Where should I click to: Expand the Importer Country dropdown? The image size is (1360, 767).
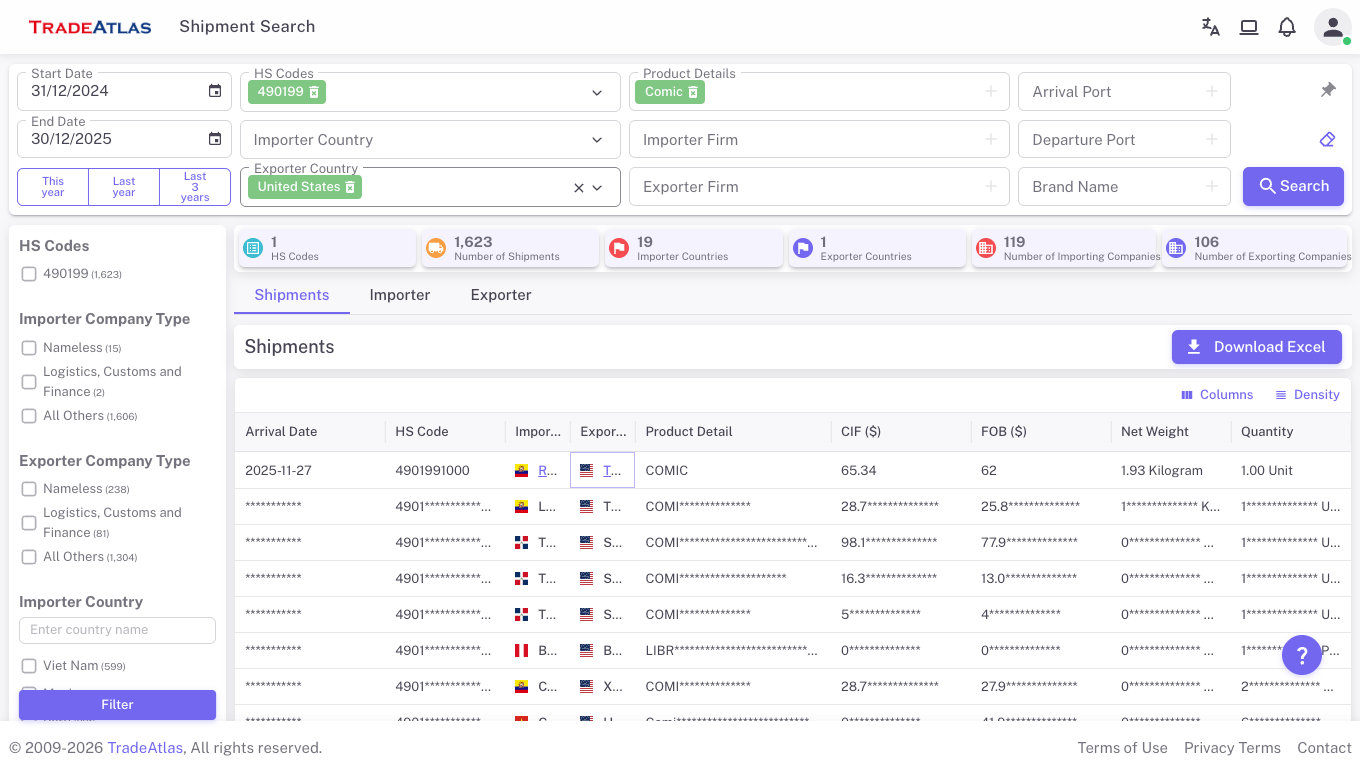[x=597, y=140]
